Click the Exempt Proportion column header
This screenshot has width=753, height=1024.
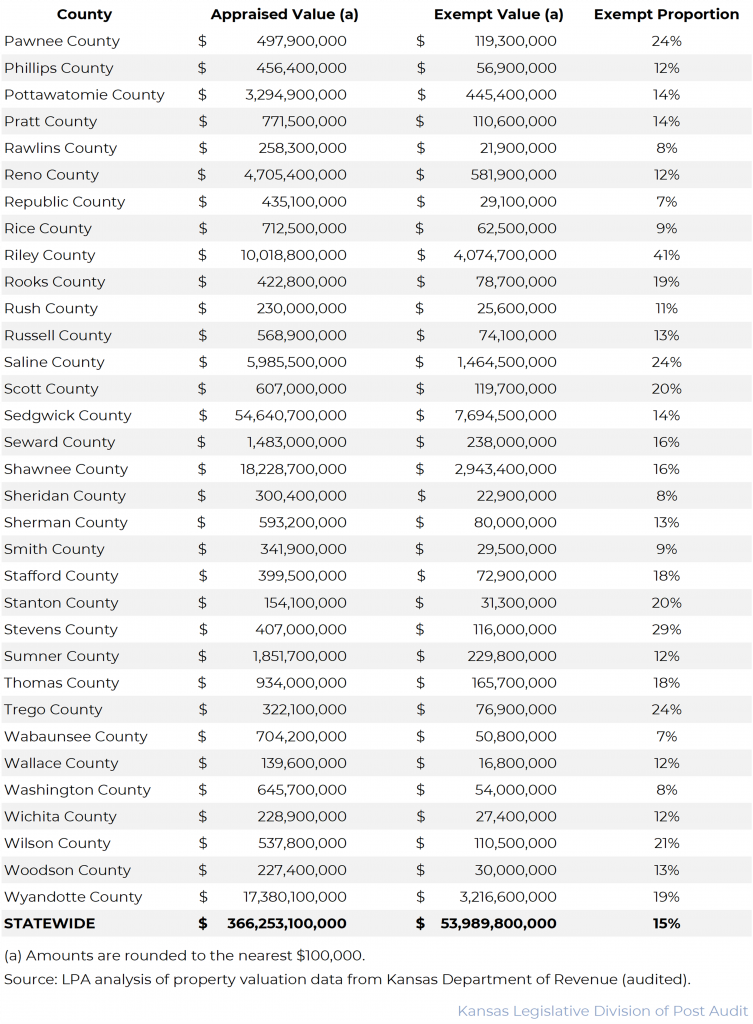(666, 15)
